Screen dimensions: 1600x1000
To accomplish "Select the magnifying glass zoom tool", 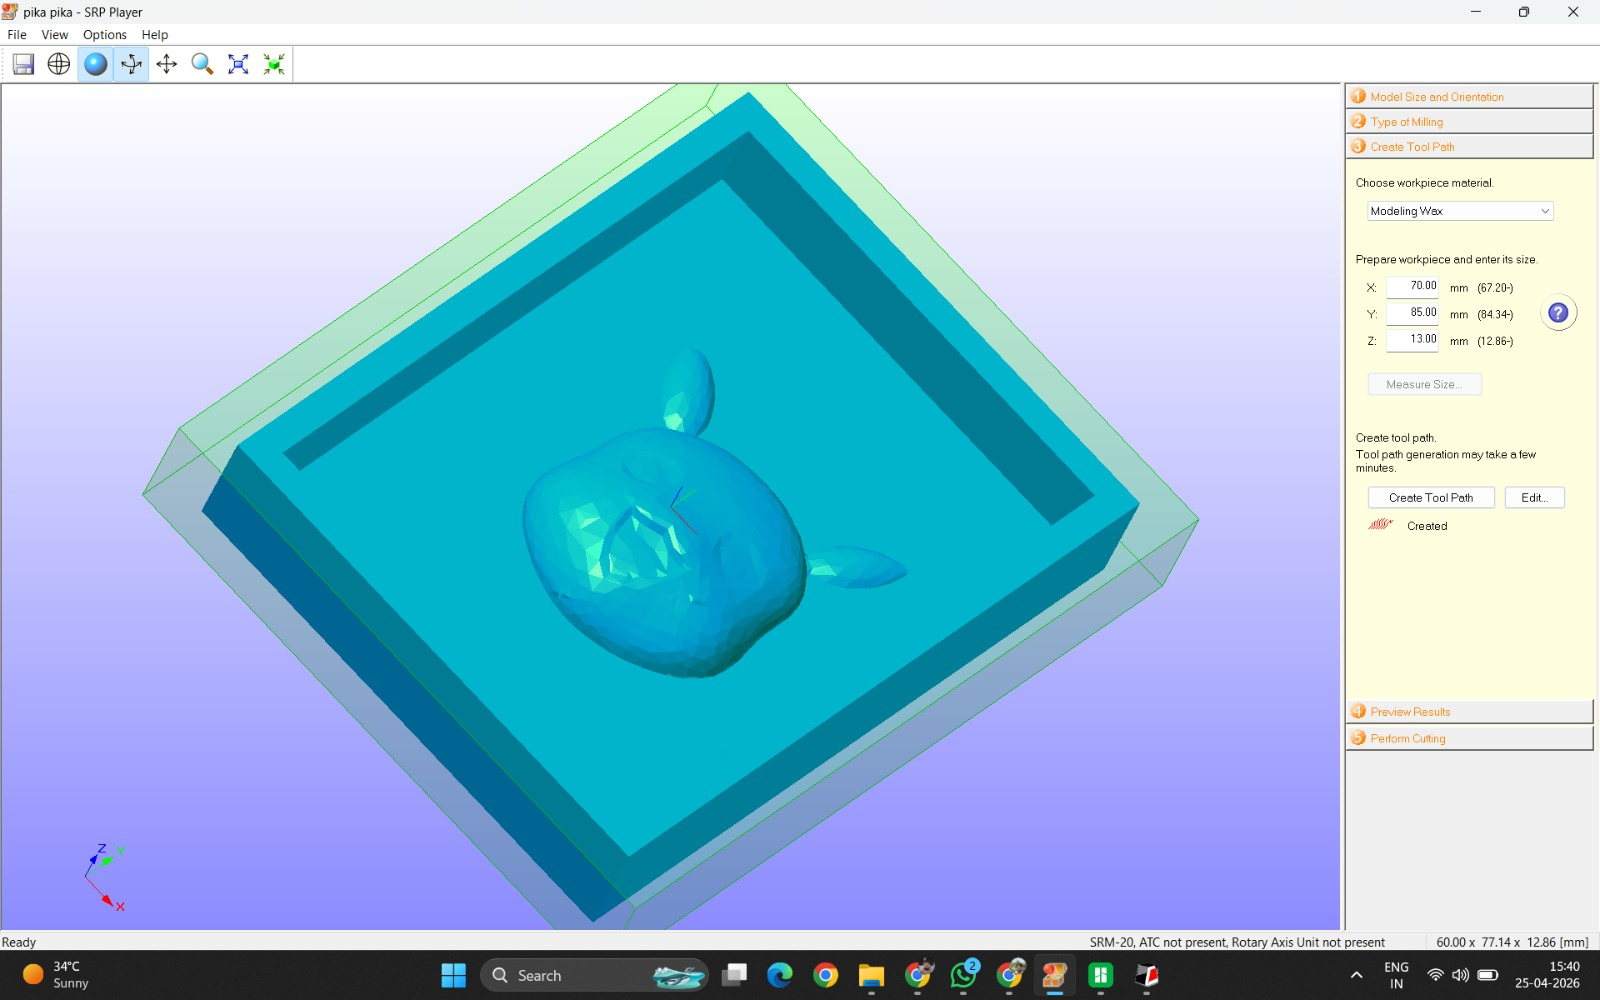I will click(202, 64).
